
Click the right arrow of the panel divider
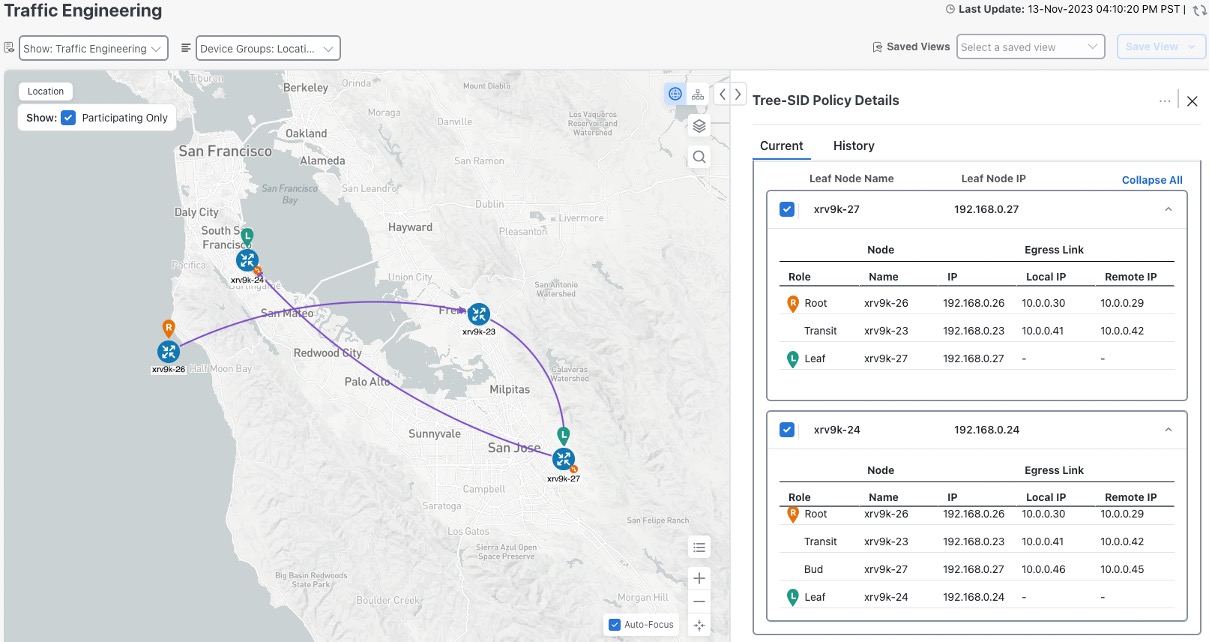click(738, 94)
